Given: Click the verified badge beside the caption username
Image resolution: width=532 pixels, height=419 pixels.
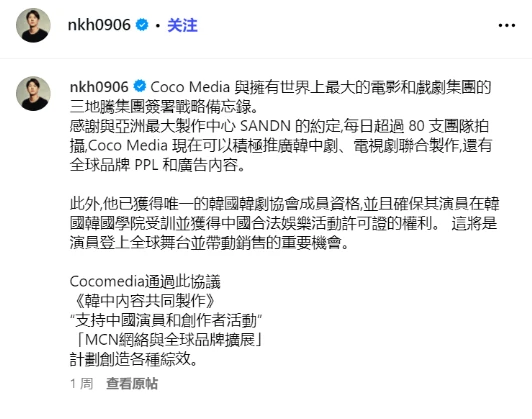Looking at the screenshot, I should pyautogui.click(x=139, y=86).
